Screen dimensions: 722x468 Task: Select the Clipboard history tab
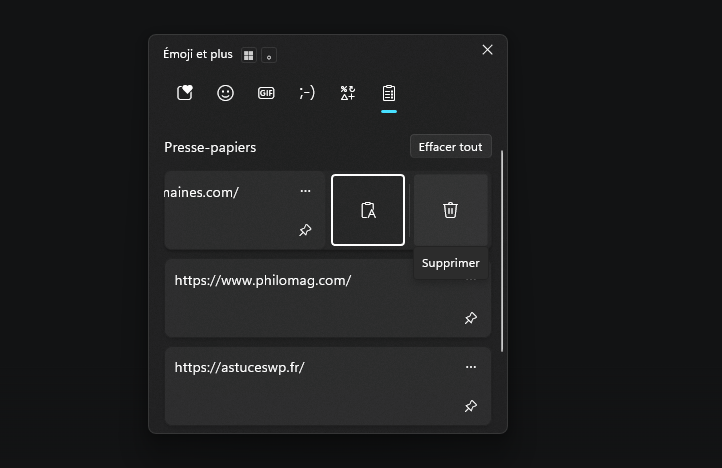point(389,93)
